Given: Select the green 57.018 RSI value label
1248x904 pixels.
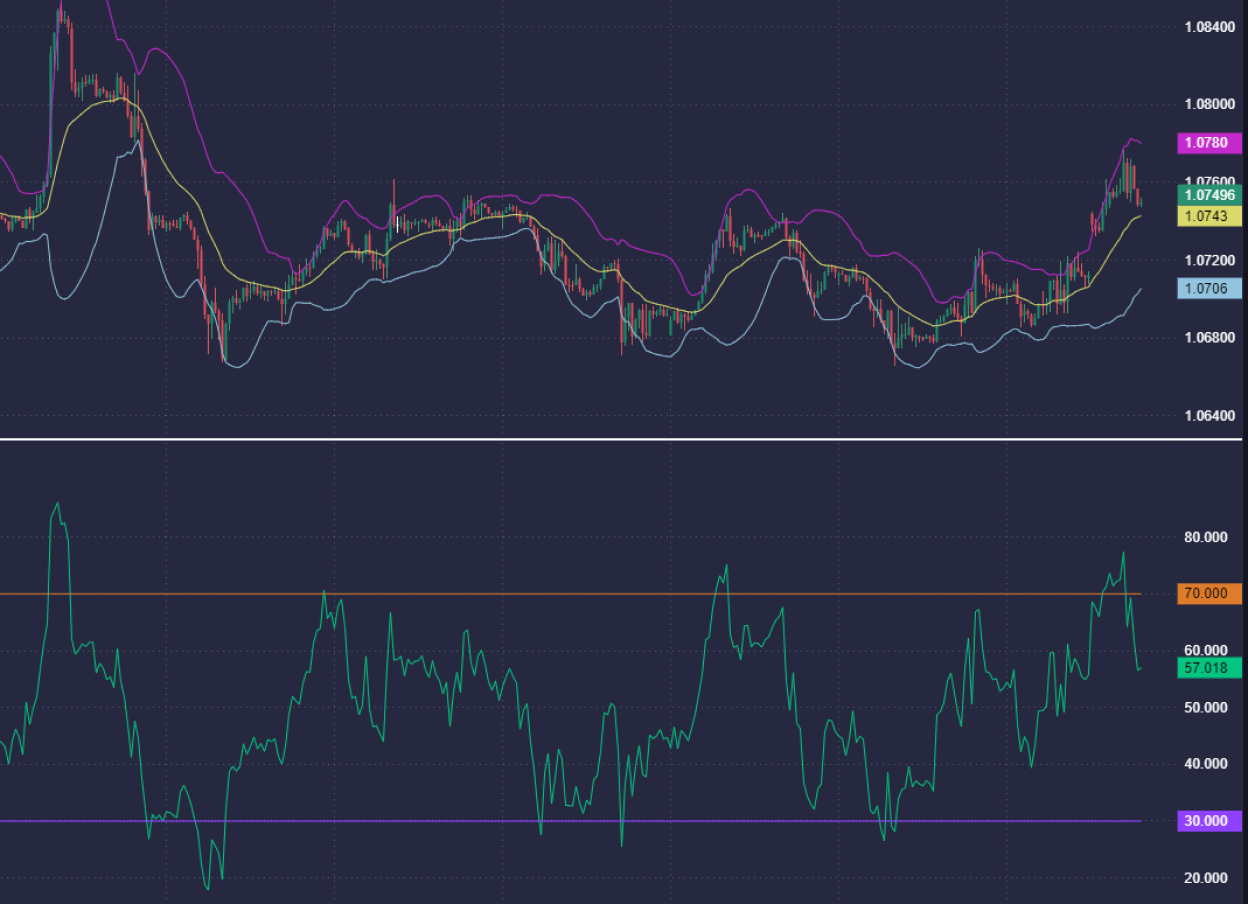Looking at the screenshot, I should 1209,668.
